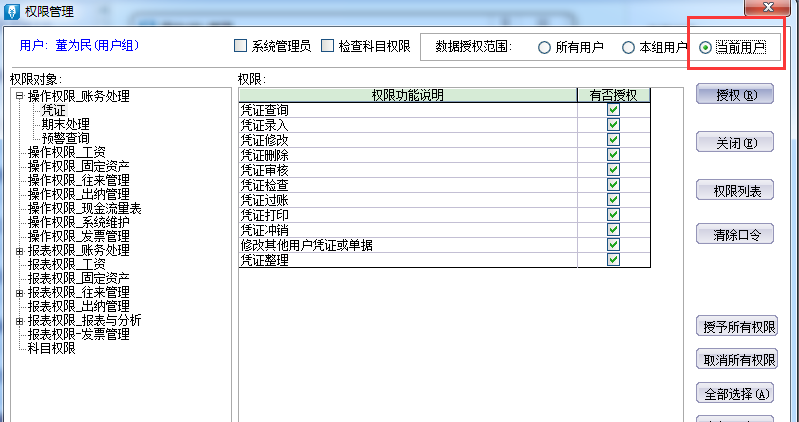Expand the 报表权限_账务处理 tree node
Viewport: 799px width, 422px height.
(x=19, y=250)
